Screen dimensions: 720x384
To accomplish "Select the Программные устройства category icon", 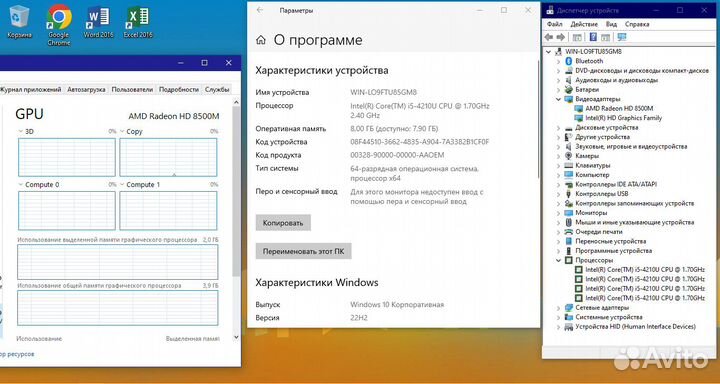I will pyautogui.click(x=568, y=251).
